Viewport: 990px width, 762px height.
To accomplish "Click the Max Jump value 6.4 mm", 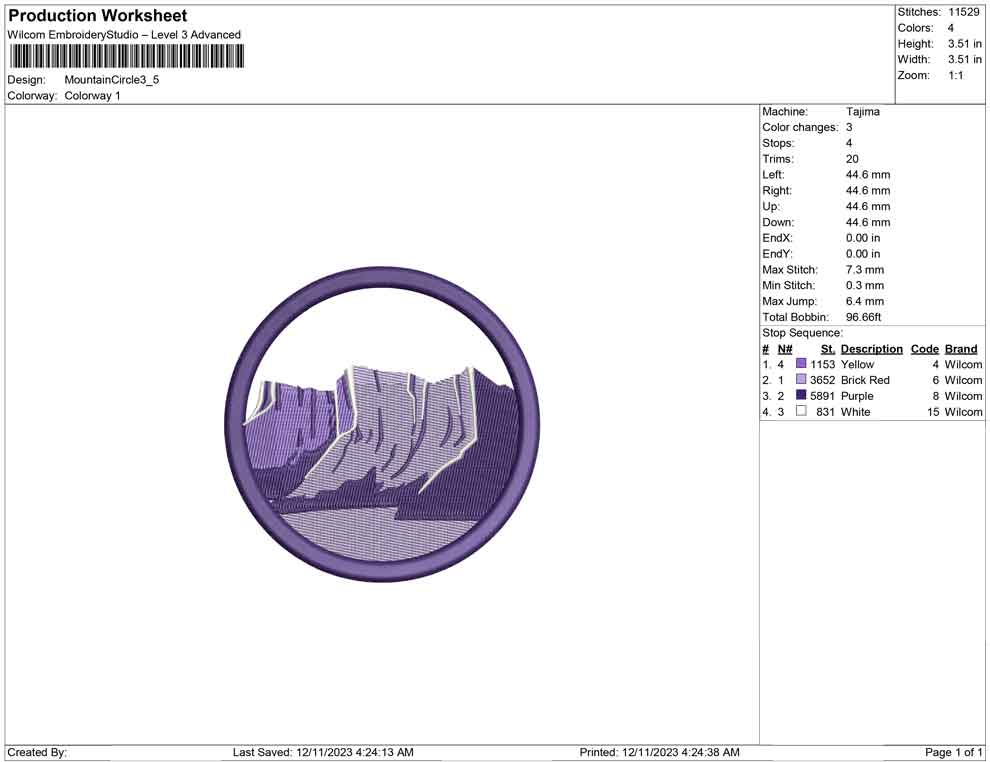I will (865, 301).
